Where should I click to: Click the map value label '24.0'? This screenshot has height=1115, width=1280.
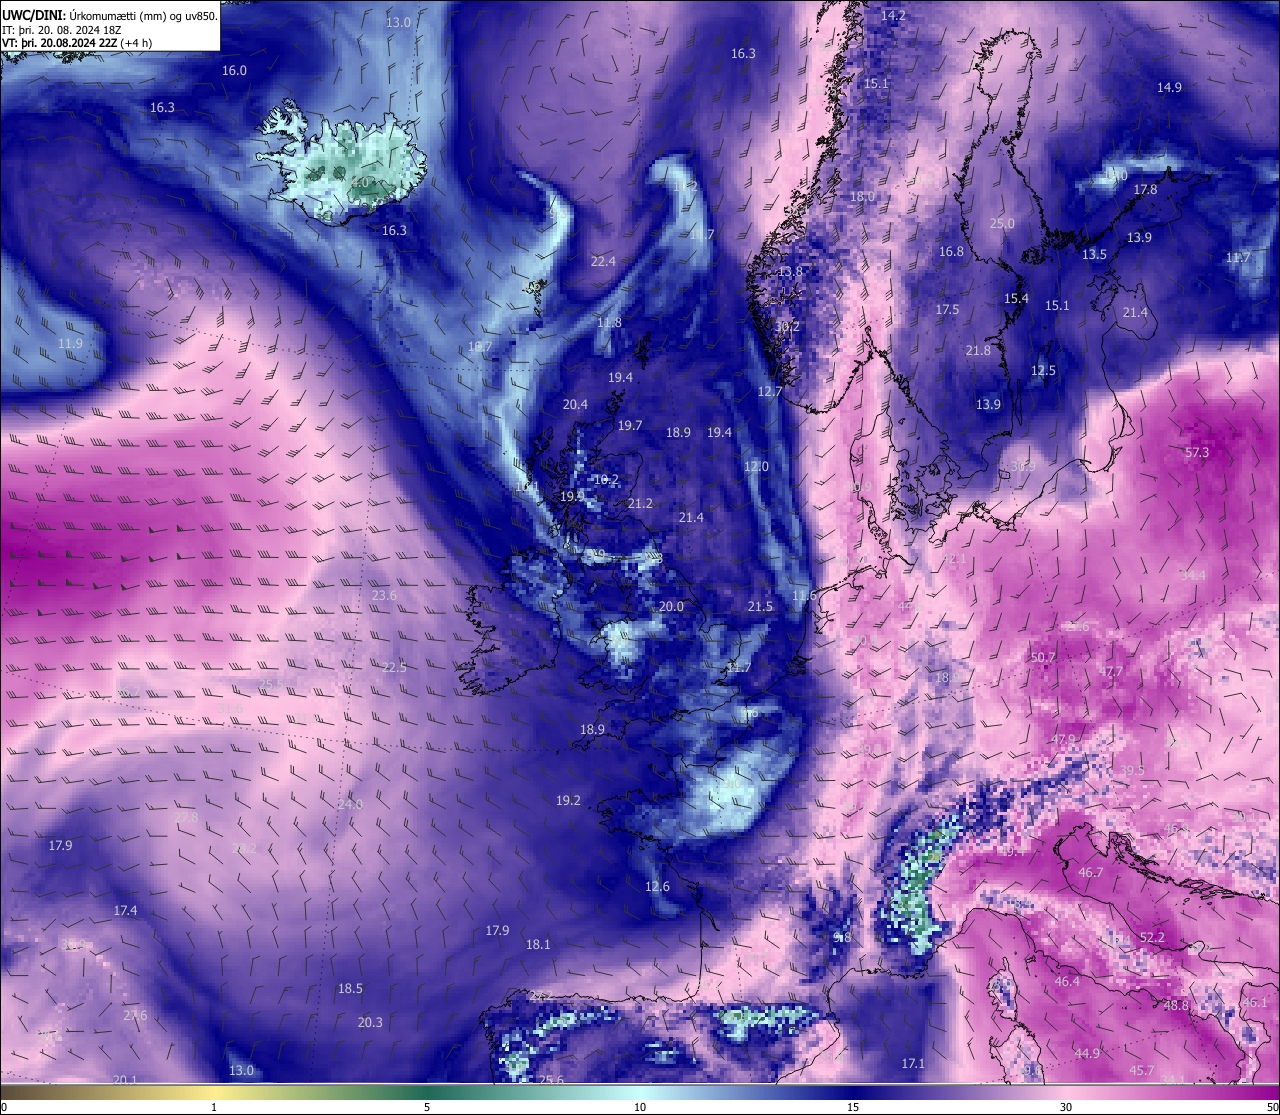(x=350, y=805)
